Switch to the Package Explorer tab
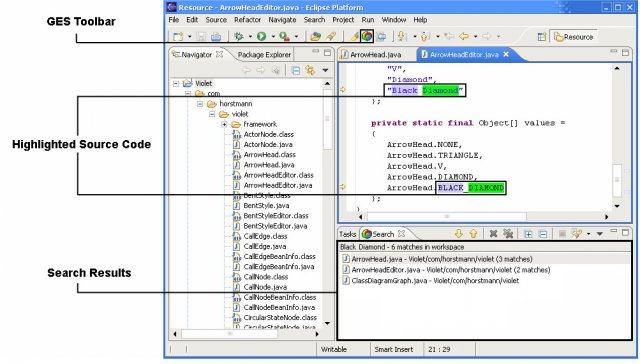Screen dimensions: 640x364 [x=264, y=55]
